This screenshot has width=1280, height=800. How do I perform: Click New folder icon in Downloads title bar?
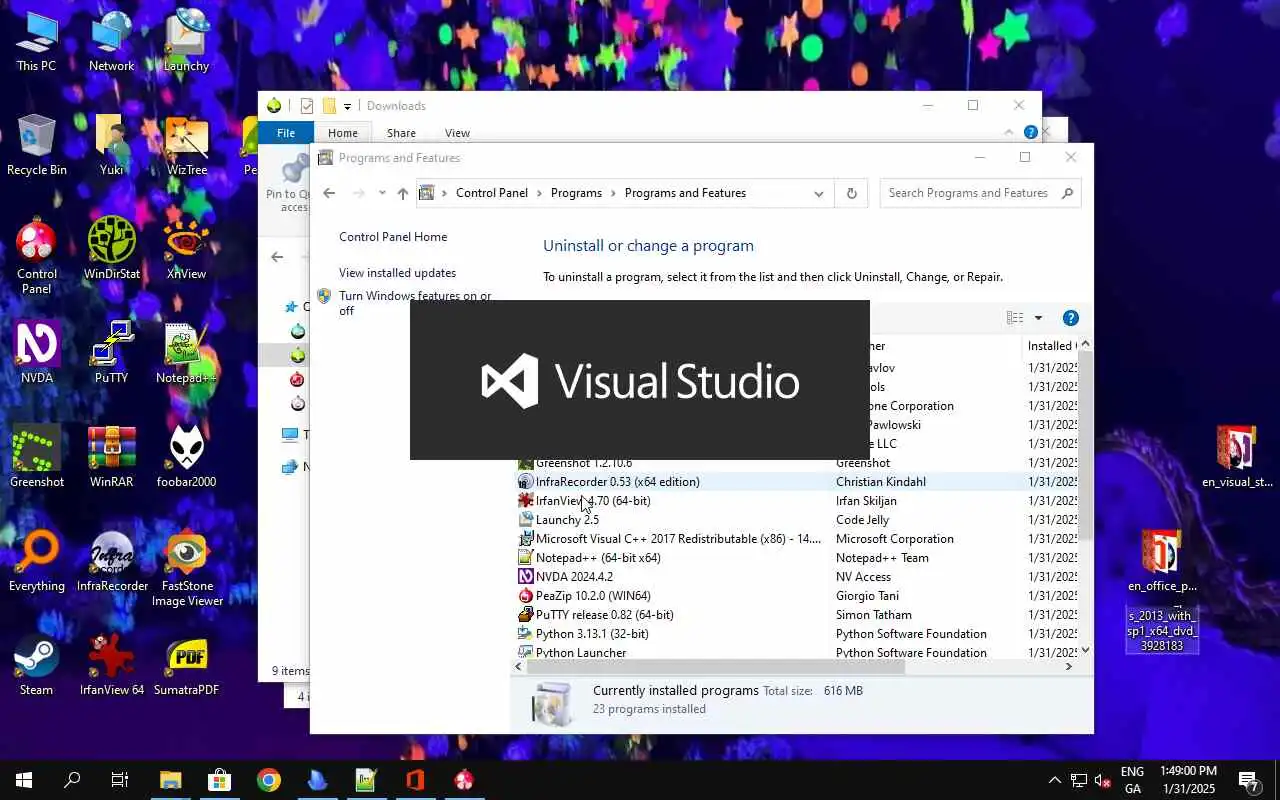(328, 106)
